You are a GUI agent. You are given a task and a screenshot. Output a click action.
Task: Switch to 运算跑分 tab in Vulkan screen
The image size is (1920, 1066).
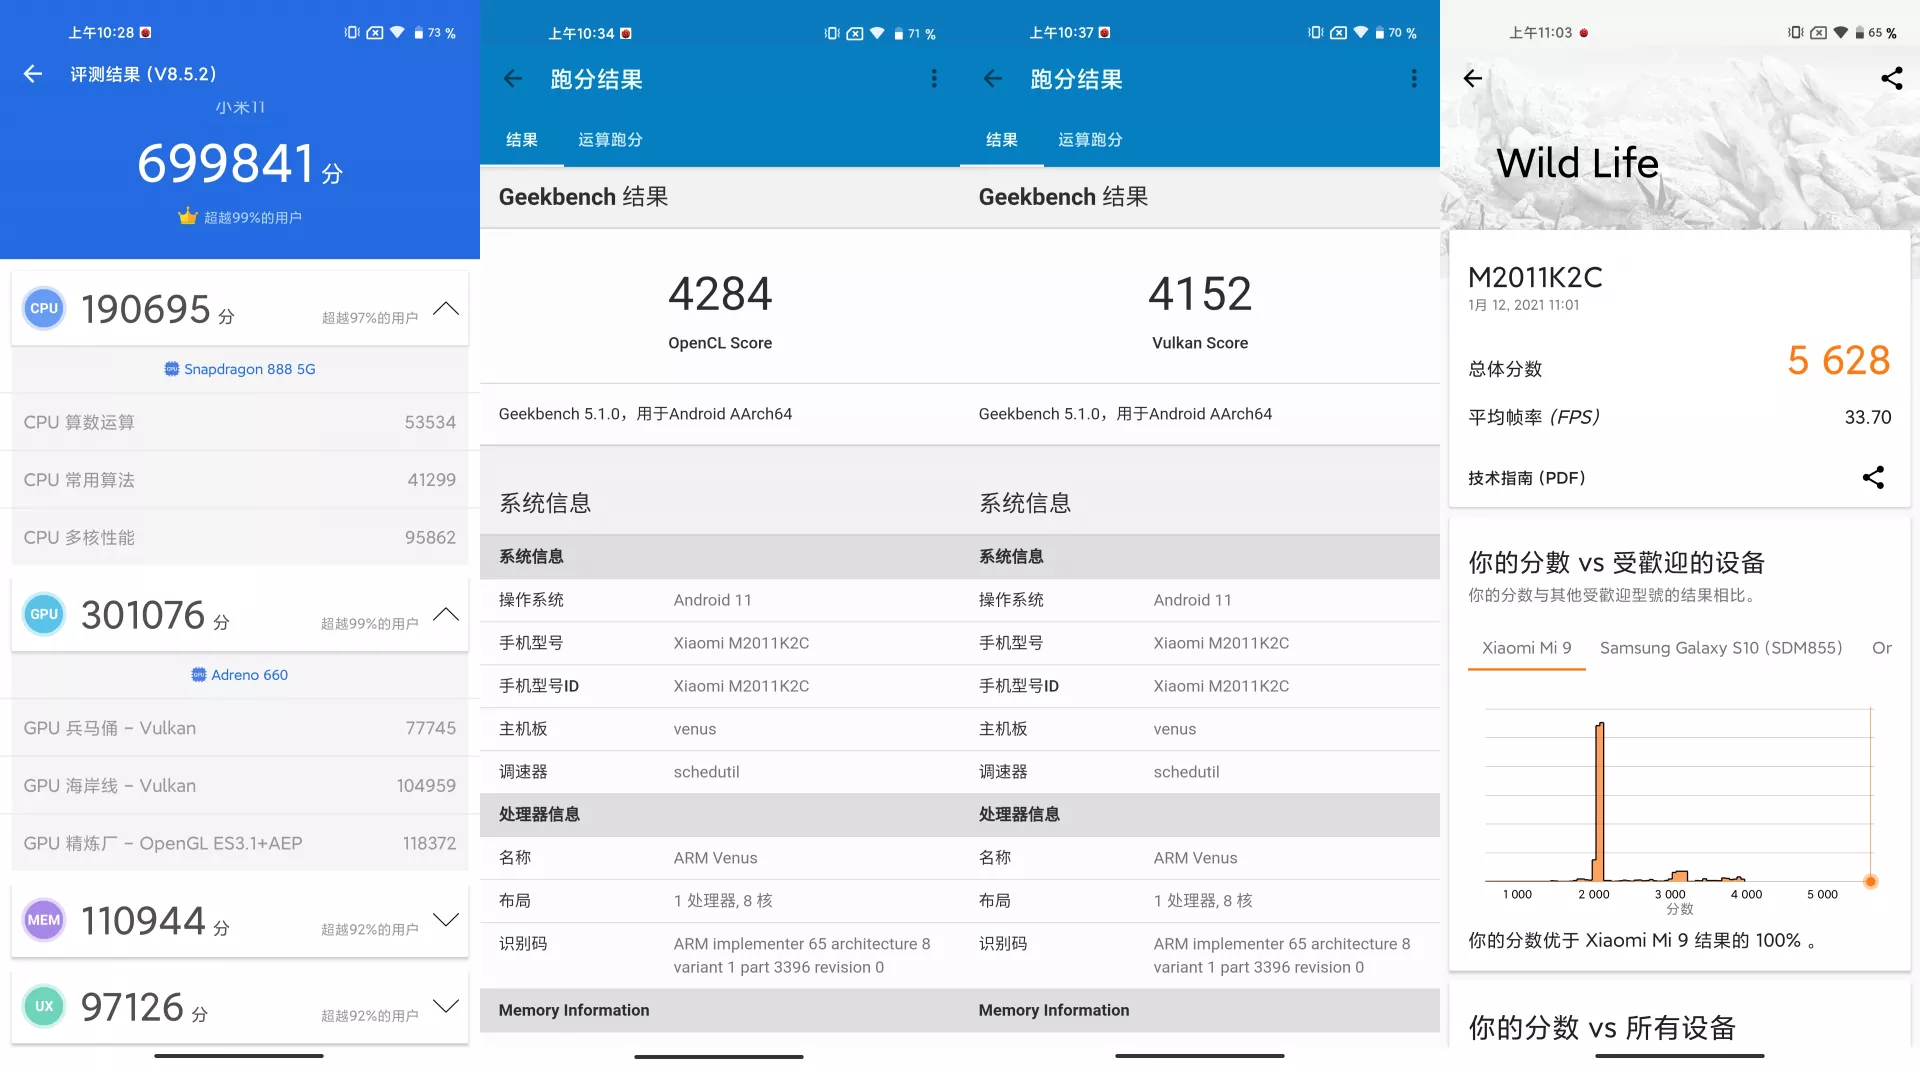click(1090, 140)
